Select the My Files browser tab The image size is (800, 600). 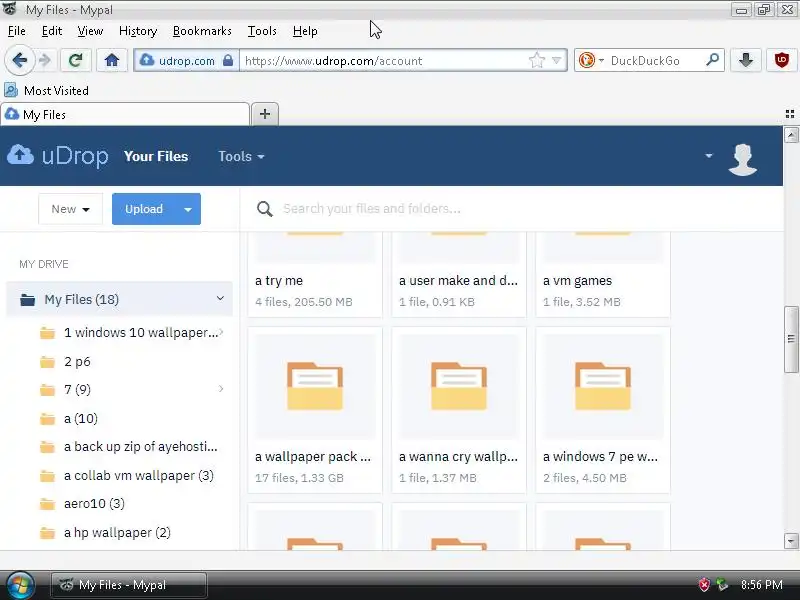tap(125, 114)
